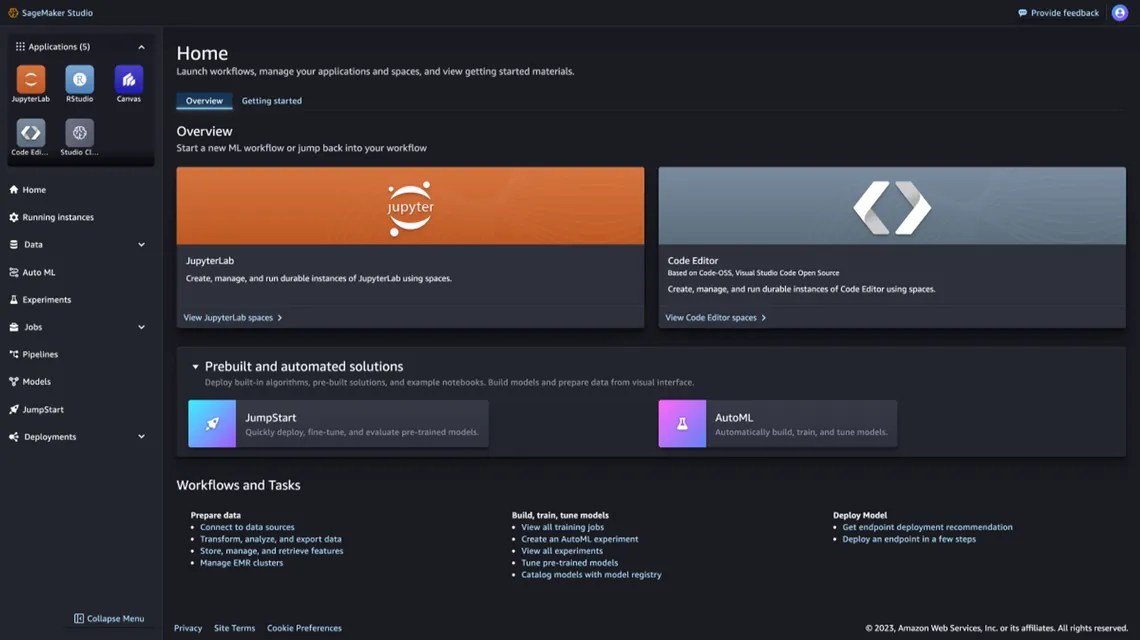Open Connect to data sources link
The width and height of the screenshot is (1140, 640).
[x=247, y=527]
